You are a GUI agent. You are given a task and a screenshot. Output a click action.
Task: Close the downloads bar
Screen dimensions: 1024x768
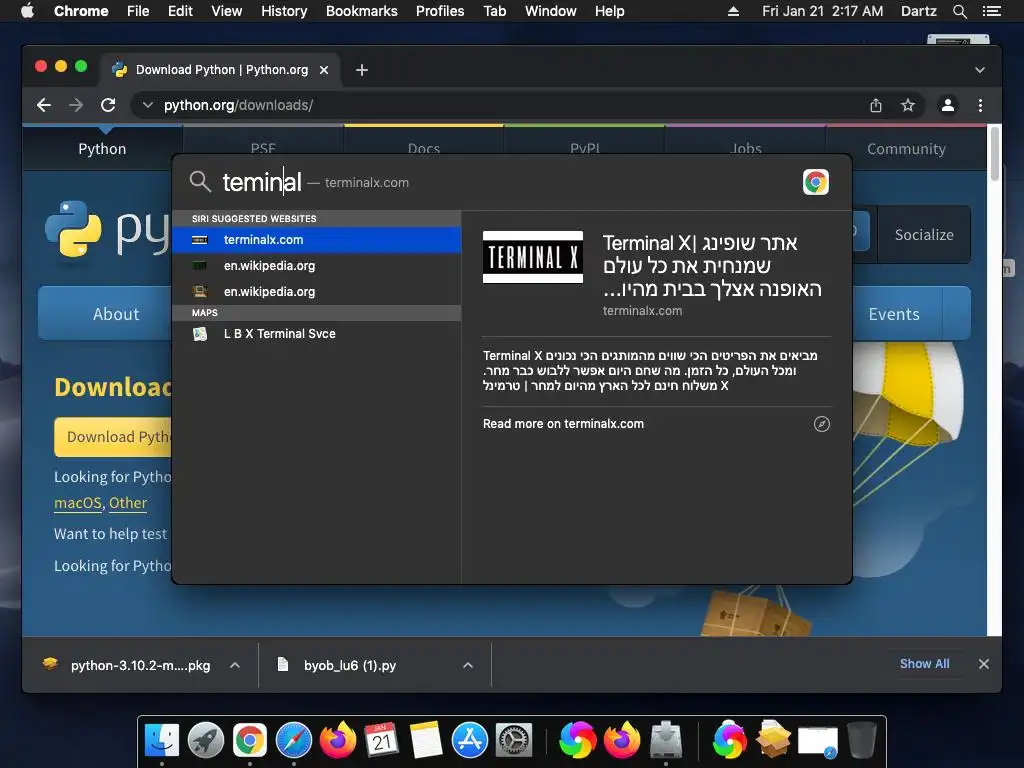coord(984,664)
